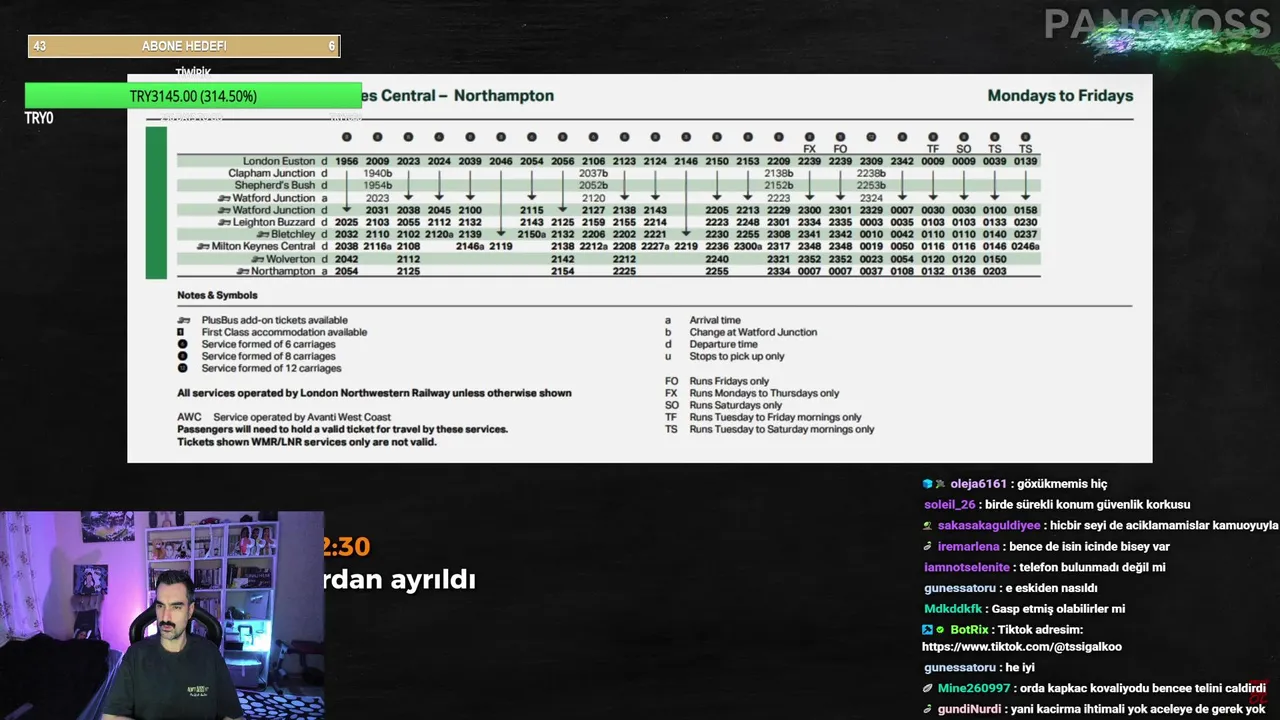Click the 2042 Wolverton departure time
This screenshot has height=720, width=1280.
[347, 259]
